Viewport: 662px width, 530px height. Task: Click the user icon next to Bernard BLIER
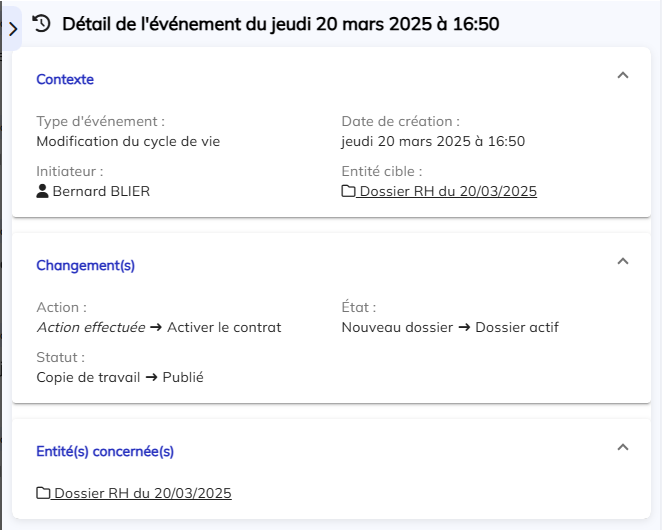[x=43, y=191]
